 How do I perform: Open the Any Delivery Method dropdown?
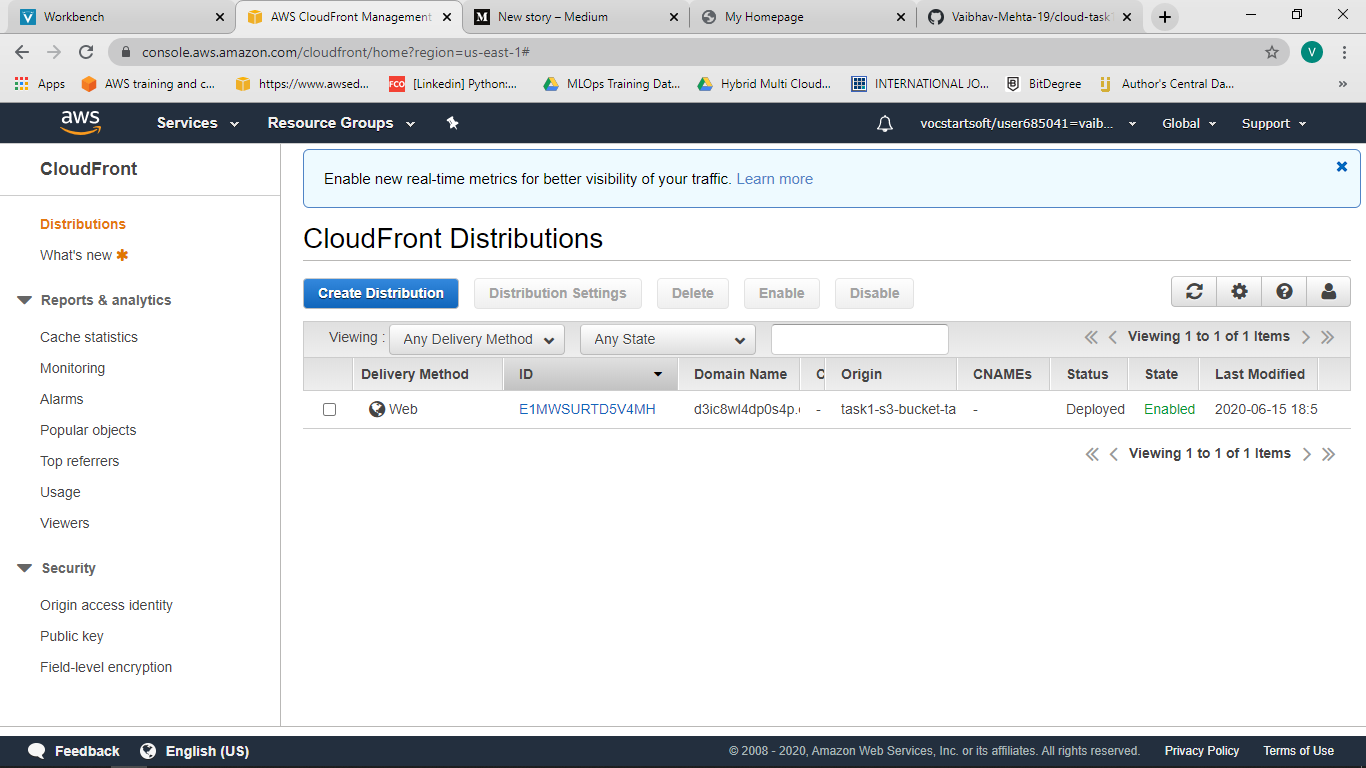(x=476, y=339)
